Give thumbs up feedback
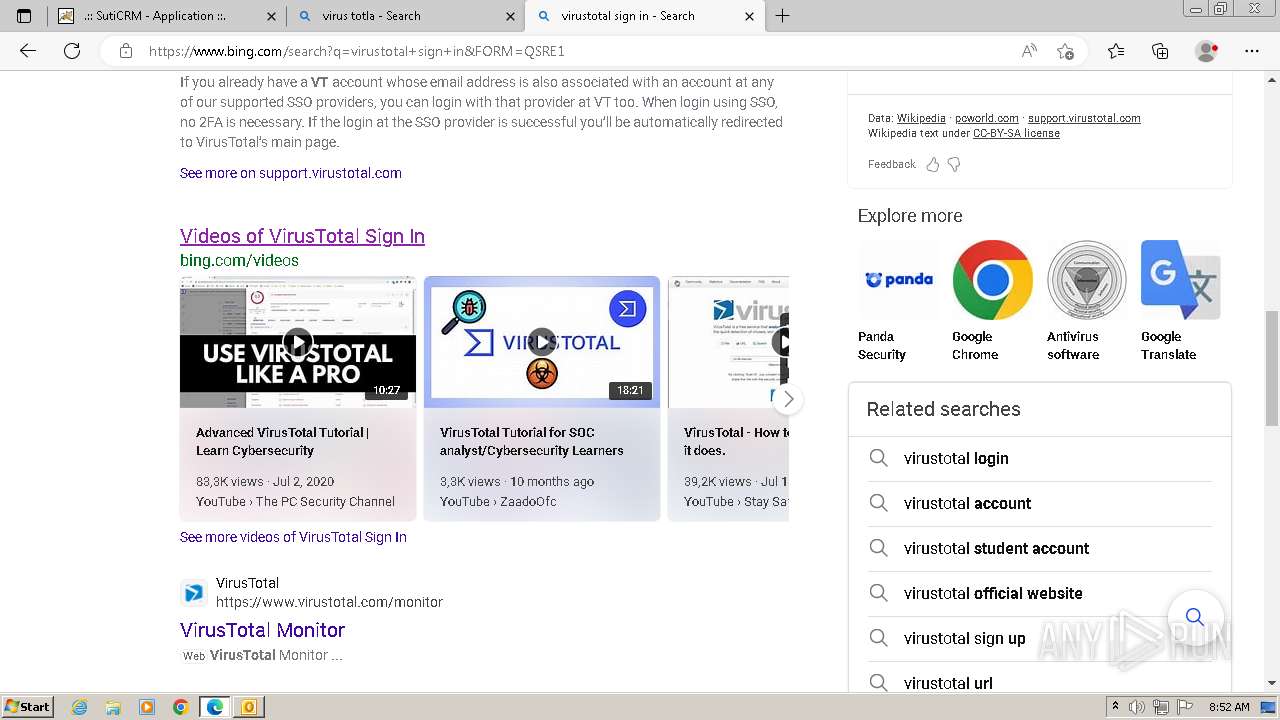1280x720 pixels. pos(933,164)
